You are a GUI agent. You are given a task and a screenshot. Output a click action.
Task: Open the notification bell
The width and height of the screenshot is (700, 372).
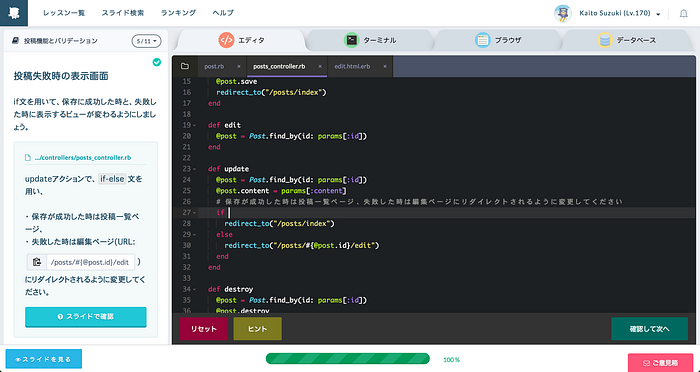click(683, 13)
